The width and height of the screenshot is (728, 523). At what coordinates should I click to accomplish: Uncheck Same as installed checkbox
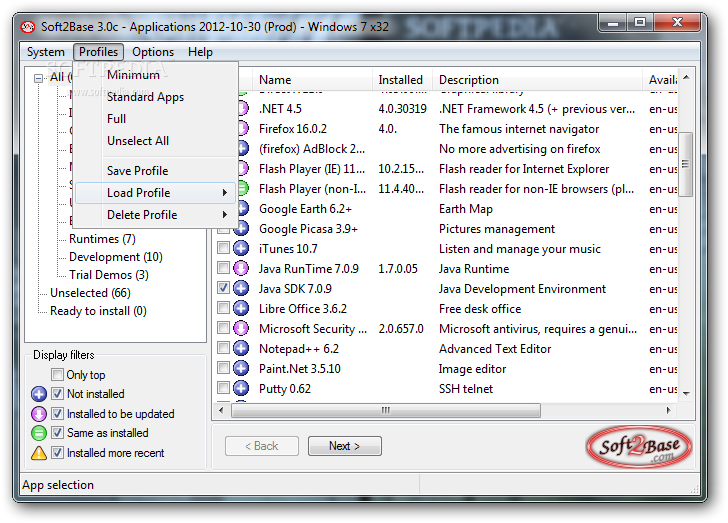click(x=57, y=433)
